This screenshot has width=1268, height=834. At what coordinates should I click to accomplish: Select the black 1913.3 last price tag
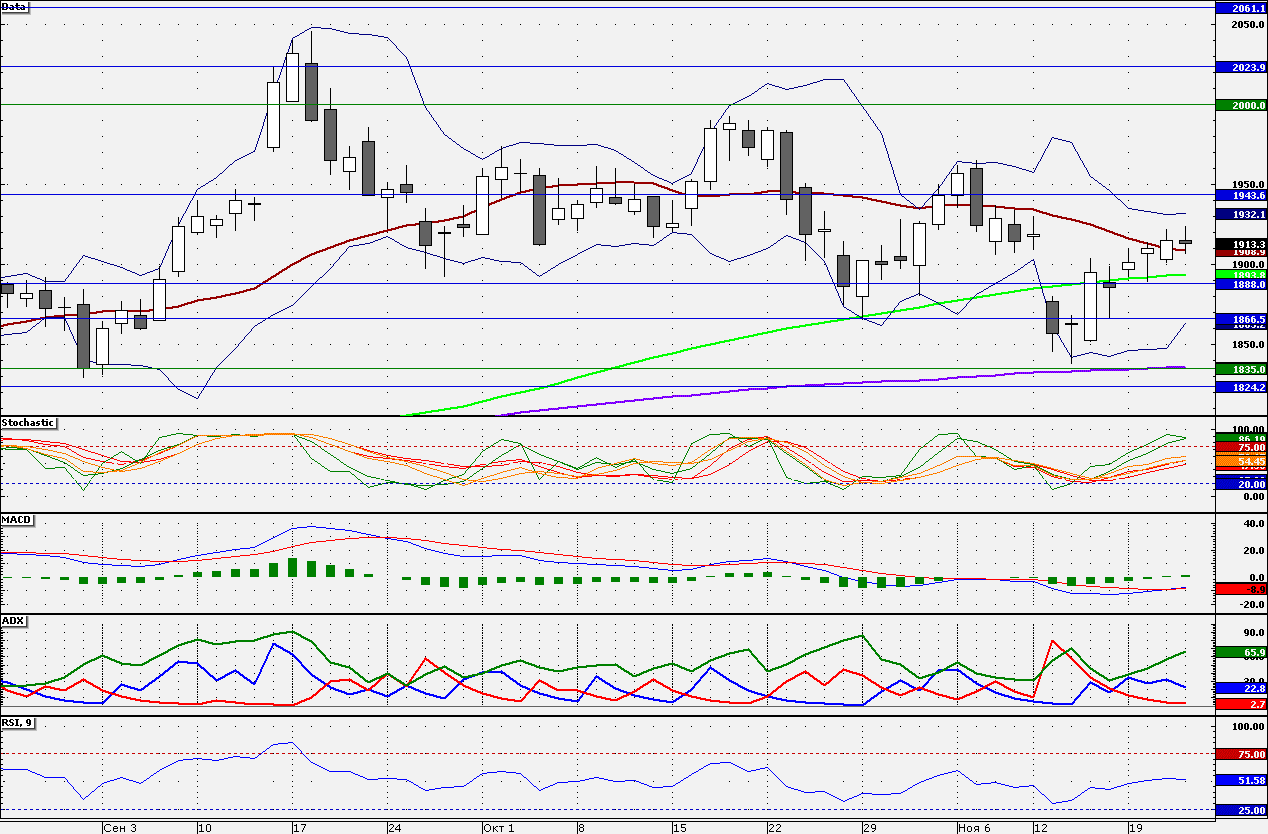[x=1240, y=244]
